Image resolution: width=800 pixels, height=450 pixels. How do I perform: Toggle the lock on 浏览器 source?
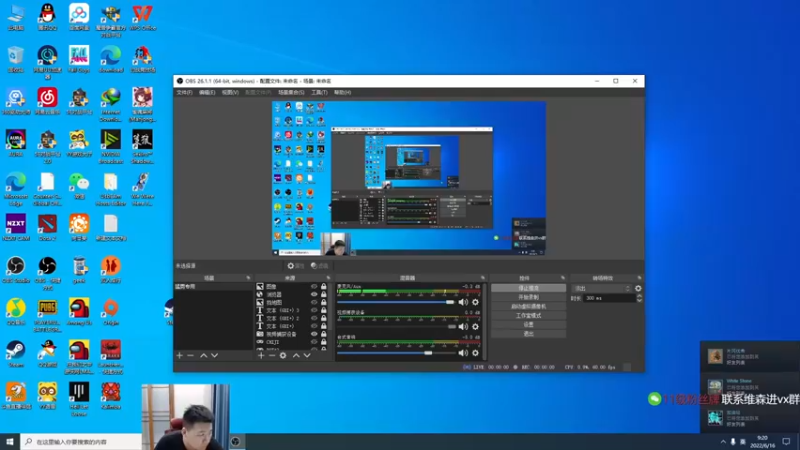[323, 294]
